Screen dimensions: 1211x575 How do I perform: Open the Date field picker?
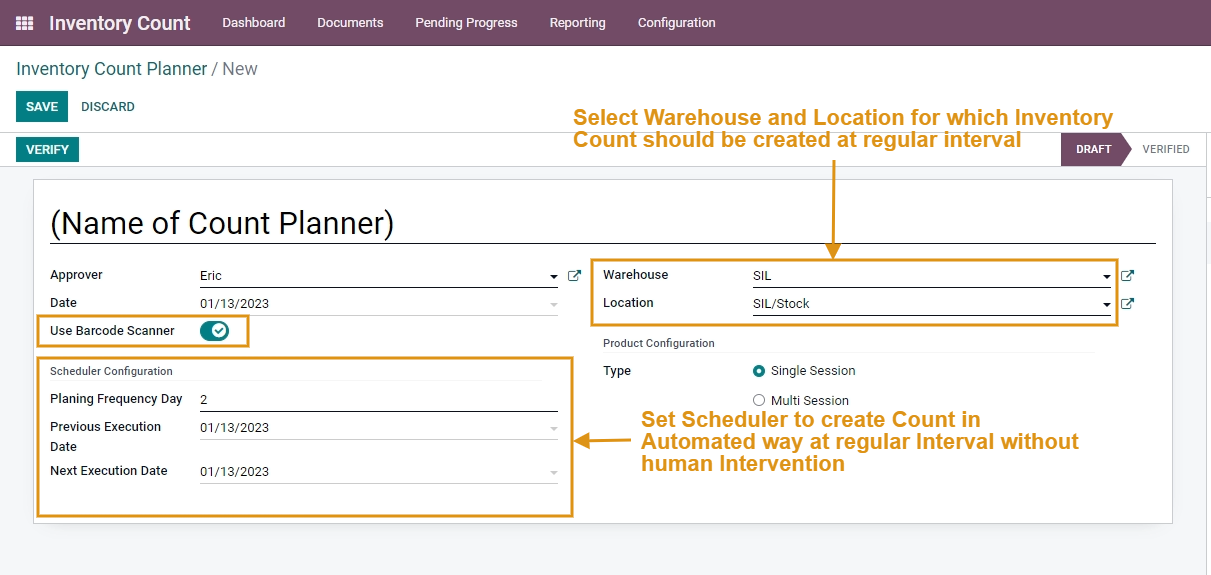378,304
